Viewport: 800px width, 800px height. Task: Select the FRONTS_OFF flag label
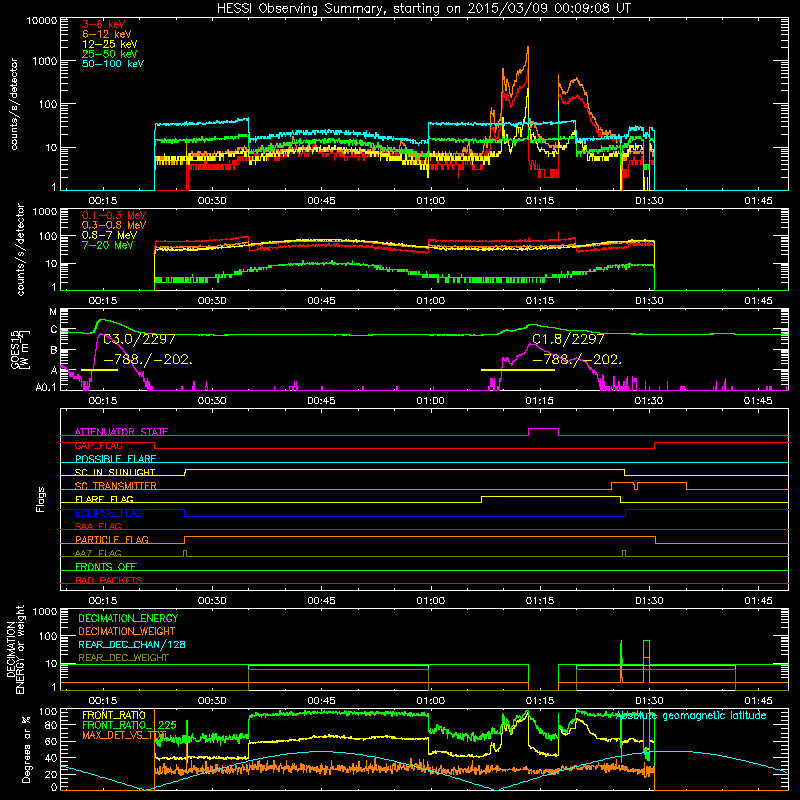point(106,567)
